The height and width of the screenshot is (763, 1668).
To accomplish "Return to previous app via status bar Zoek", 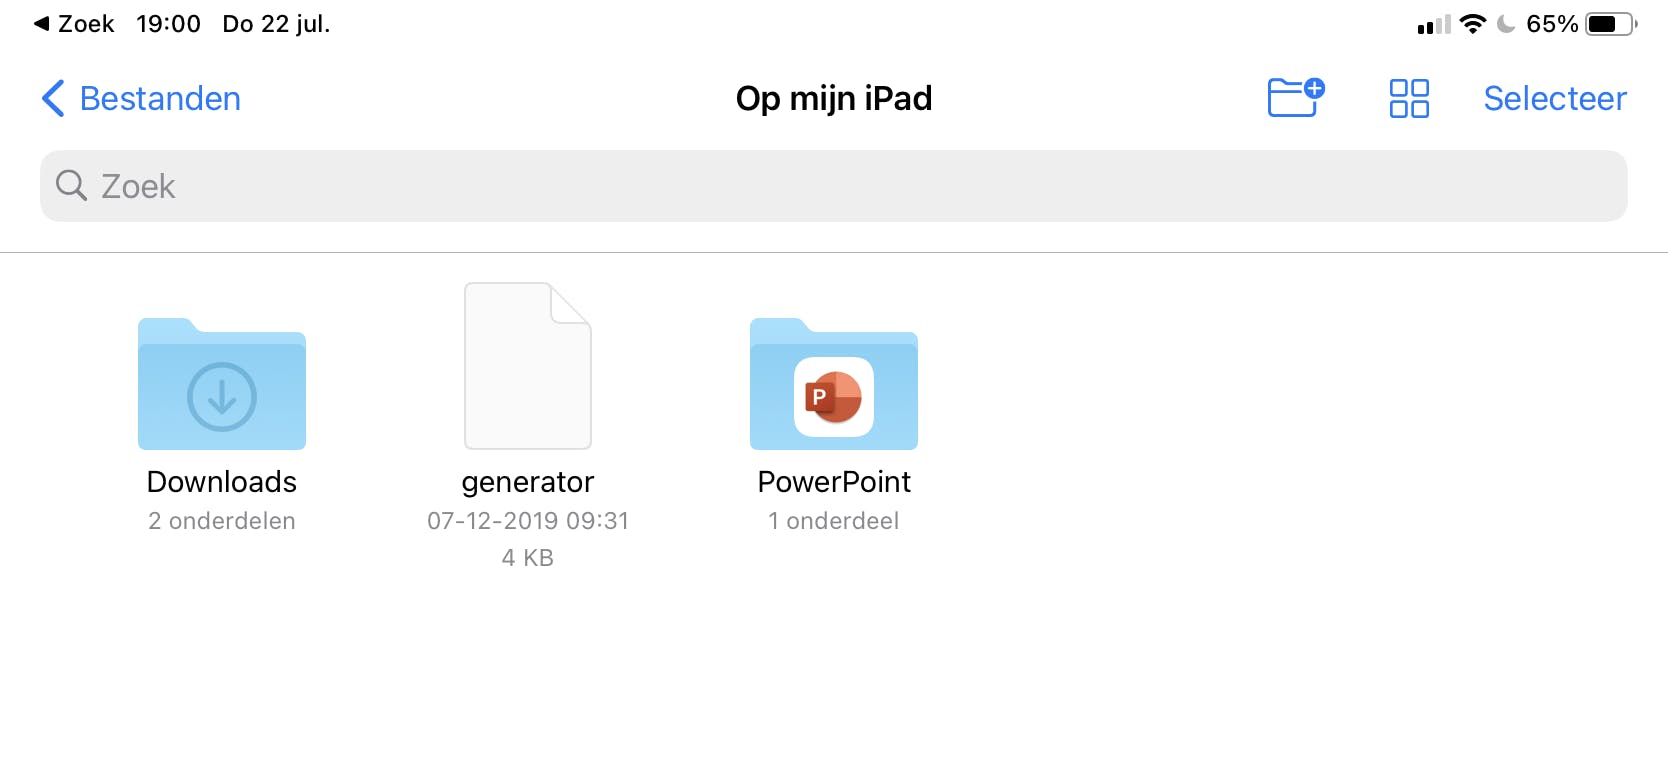I will [x=74, y=24].
